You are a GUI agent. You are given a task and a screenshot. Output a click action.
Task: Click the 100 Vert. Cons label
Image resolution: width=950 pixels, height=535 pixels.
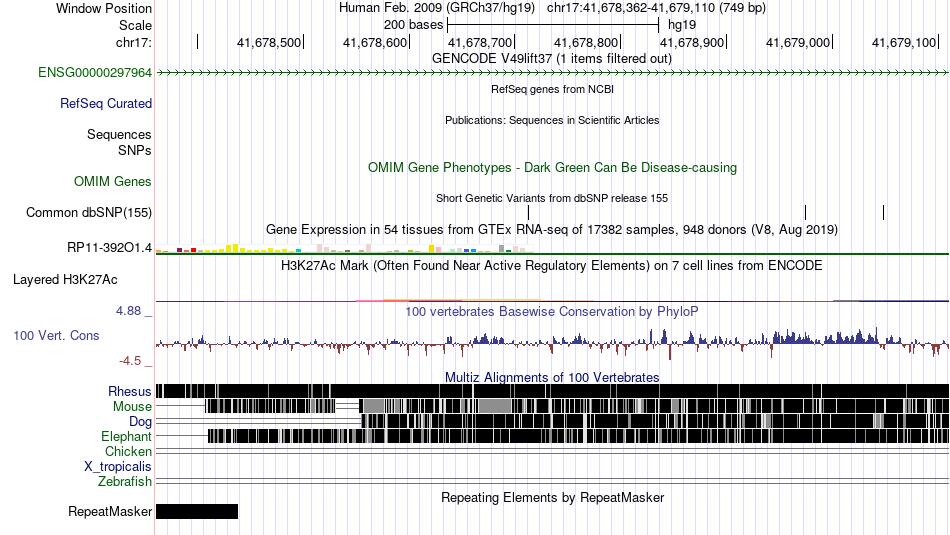tap(56, 336)
